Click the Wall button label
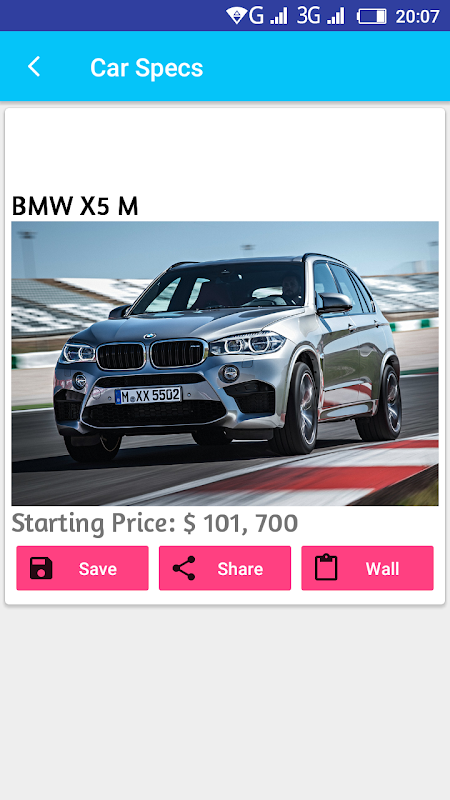Image resolution: width=450 pixels, height=800 pixels. 383,568
